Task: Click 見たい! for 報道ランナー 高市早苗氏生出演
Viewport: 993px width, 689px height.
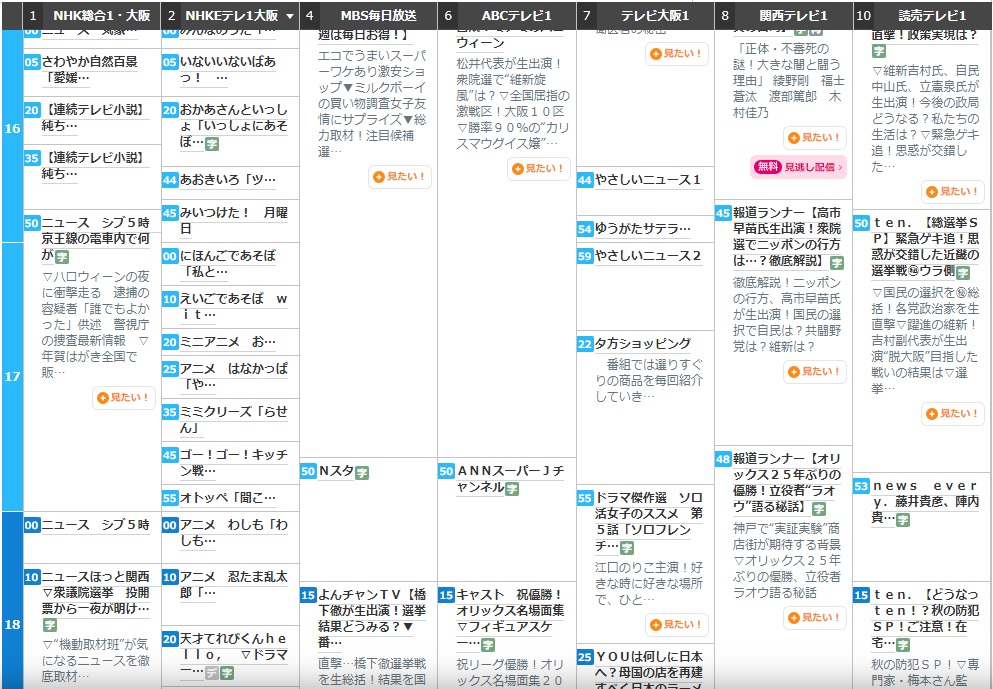Action: [814, 372]
